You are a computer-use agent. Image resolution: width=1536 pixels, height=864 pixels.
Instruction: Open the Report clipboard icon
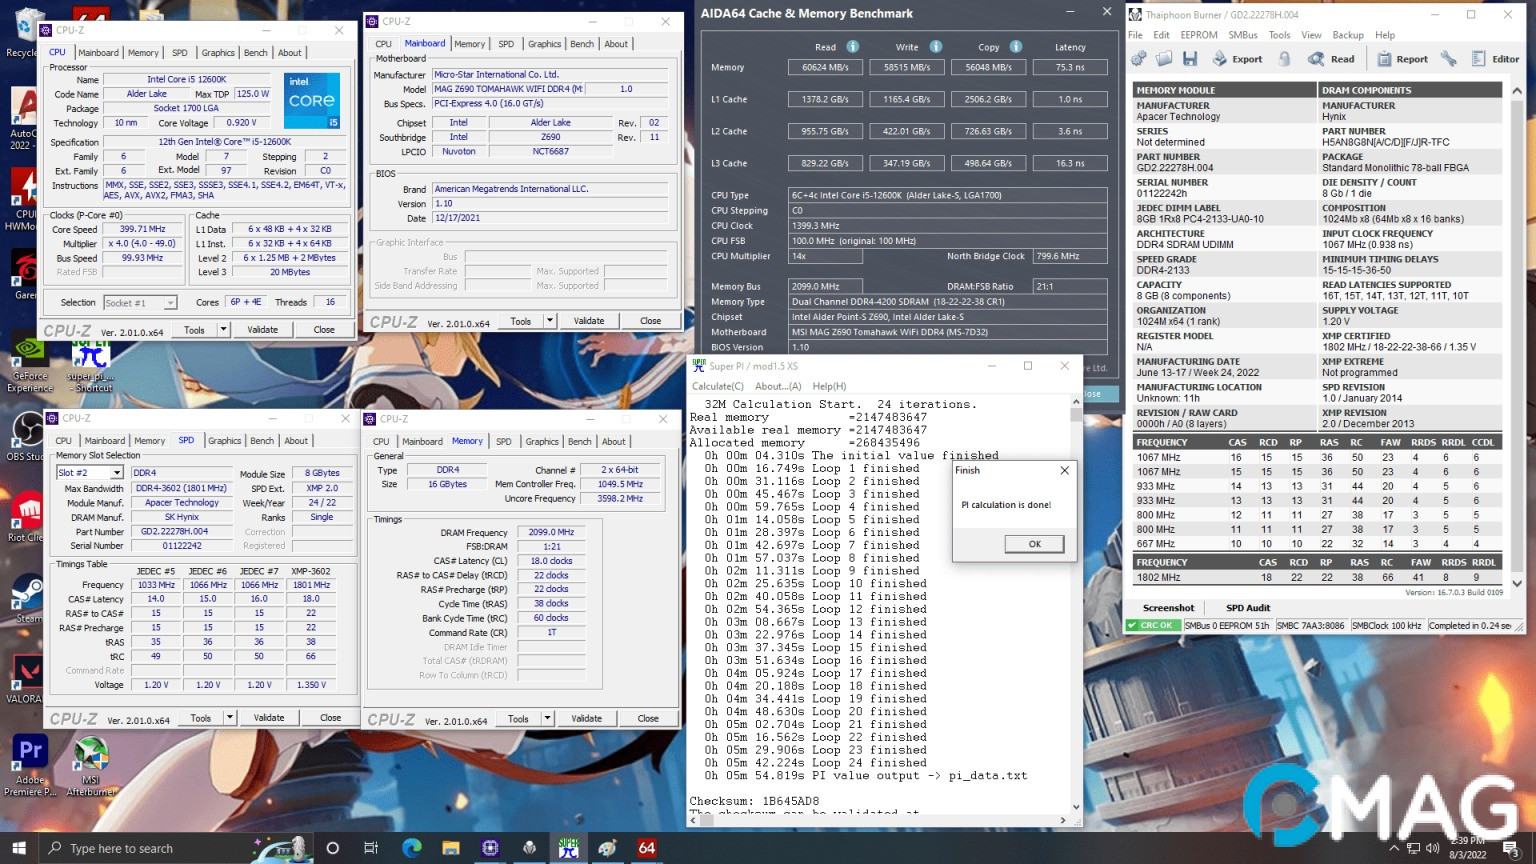click(x=1385, y=59)
